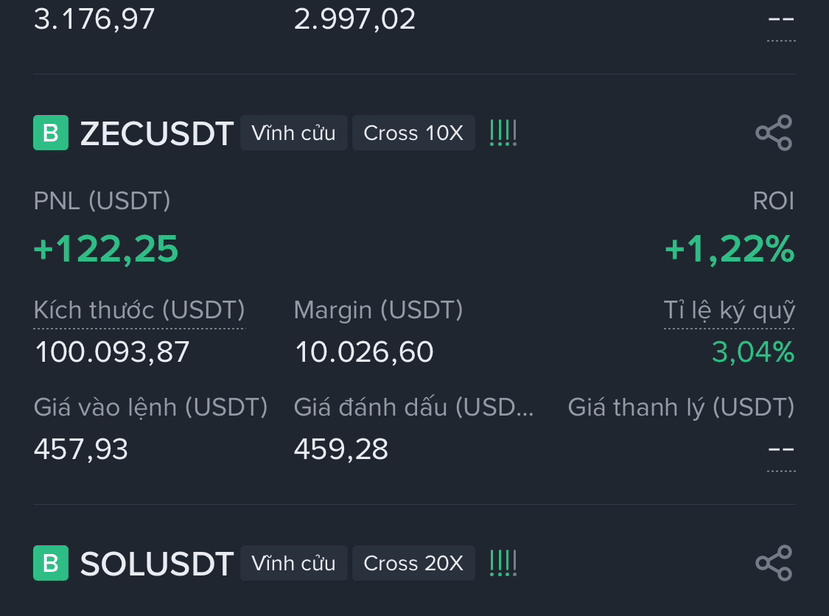Share the ZECUSDT position
The width and height of the screenshot is (829, 616).
point(774,133)
